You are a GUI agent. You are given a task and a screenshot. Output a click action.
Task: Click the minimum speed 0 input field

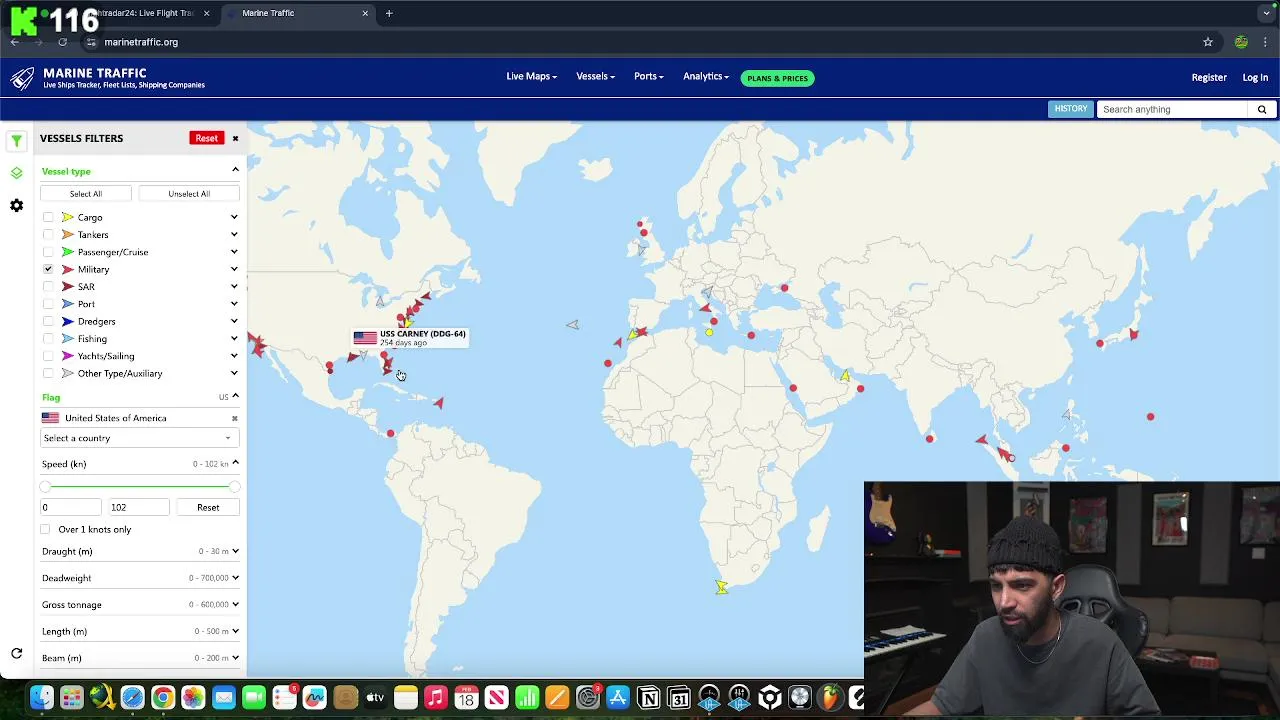pos(70,507)
